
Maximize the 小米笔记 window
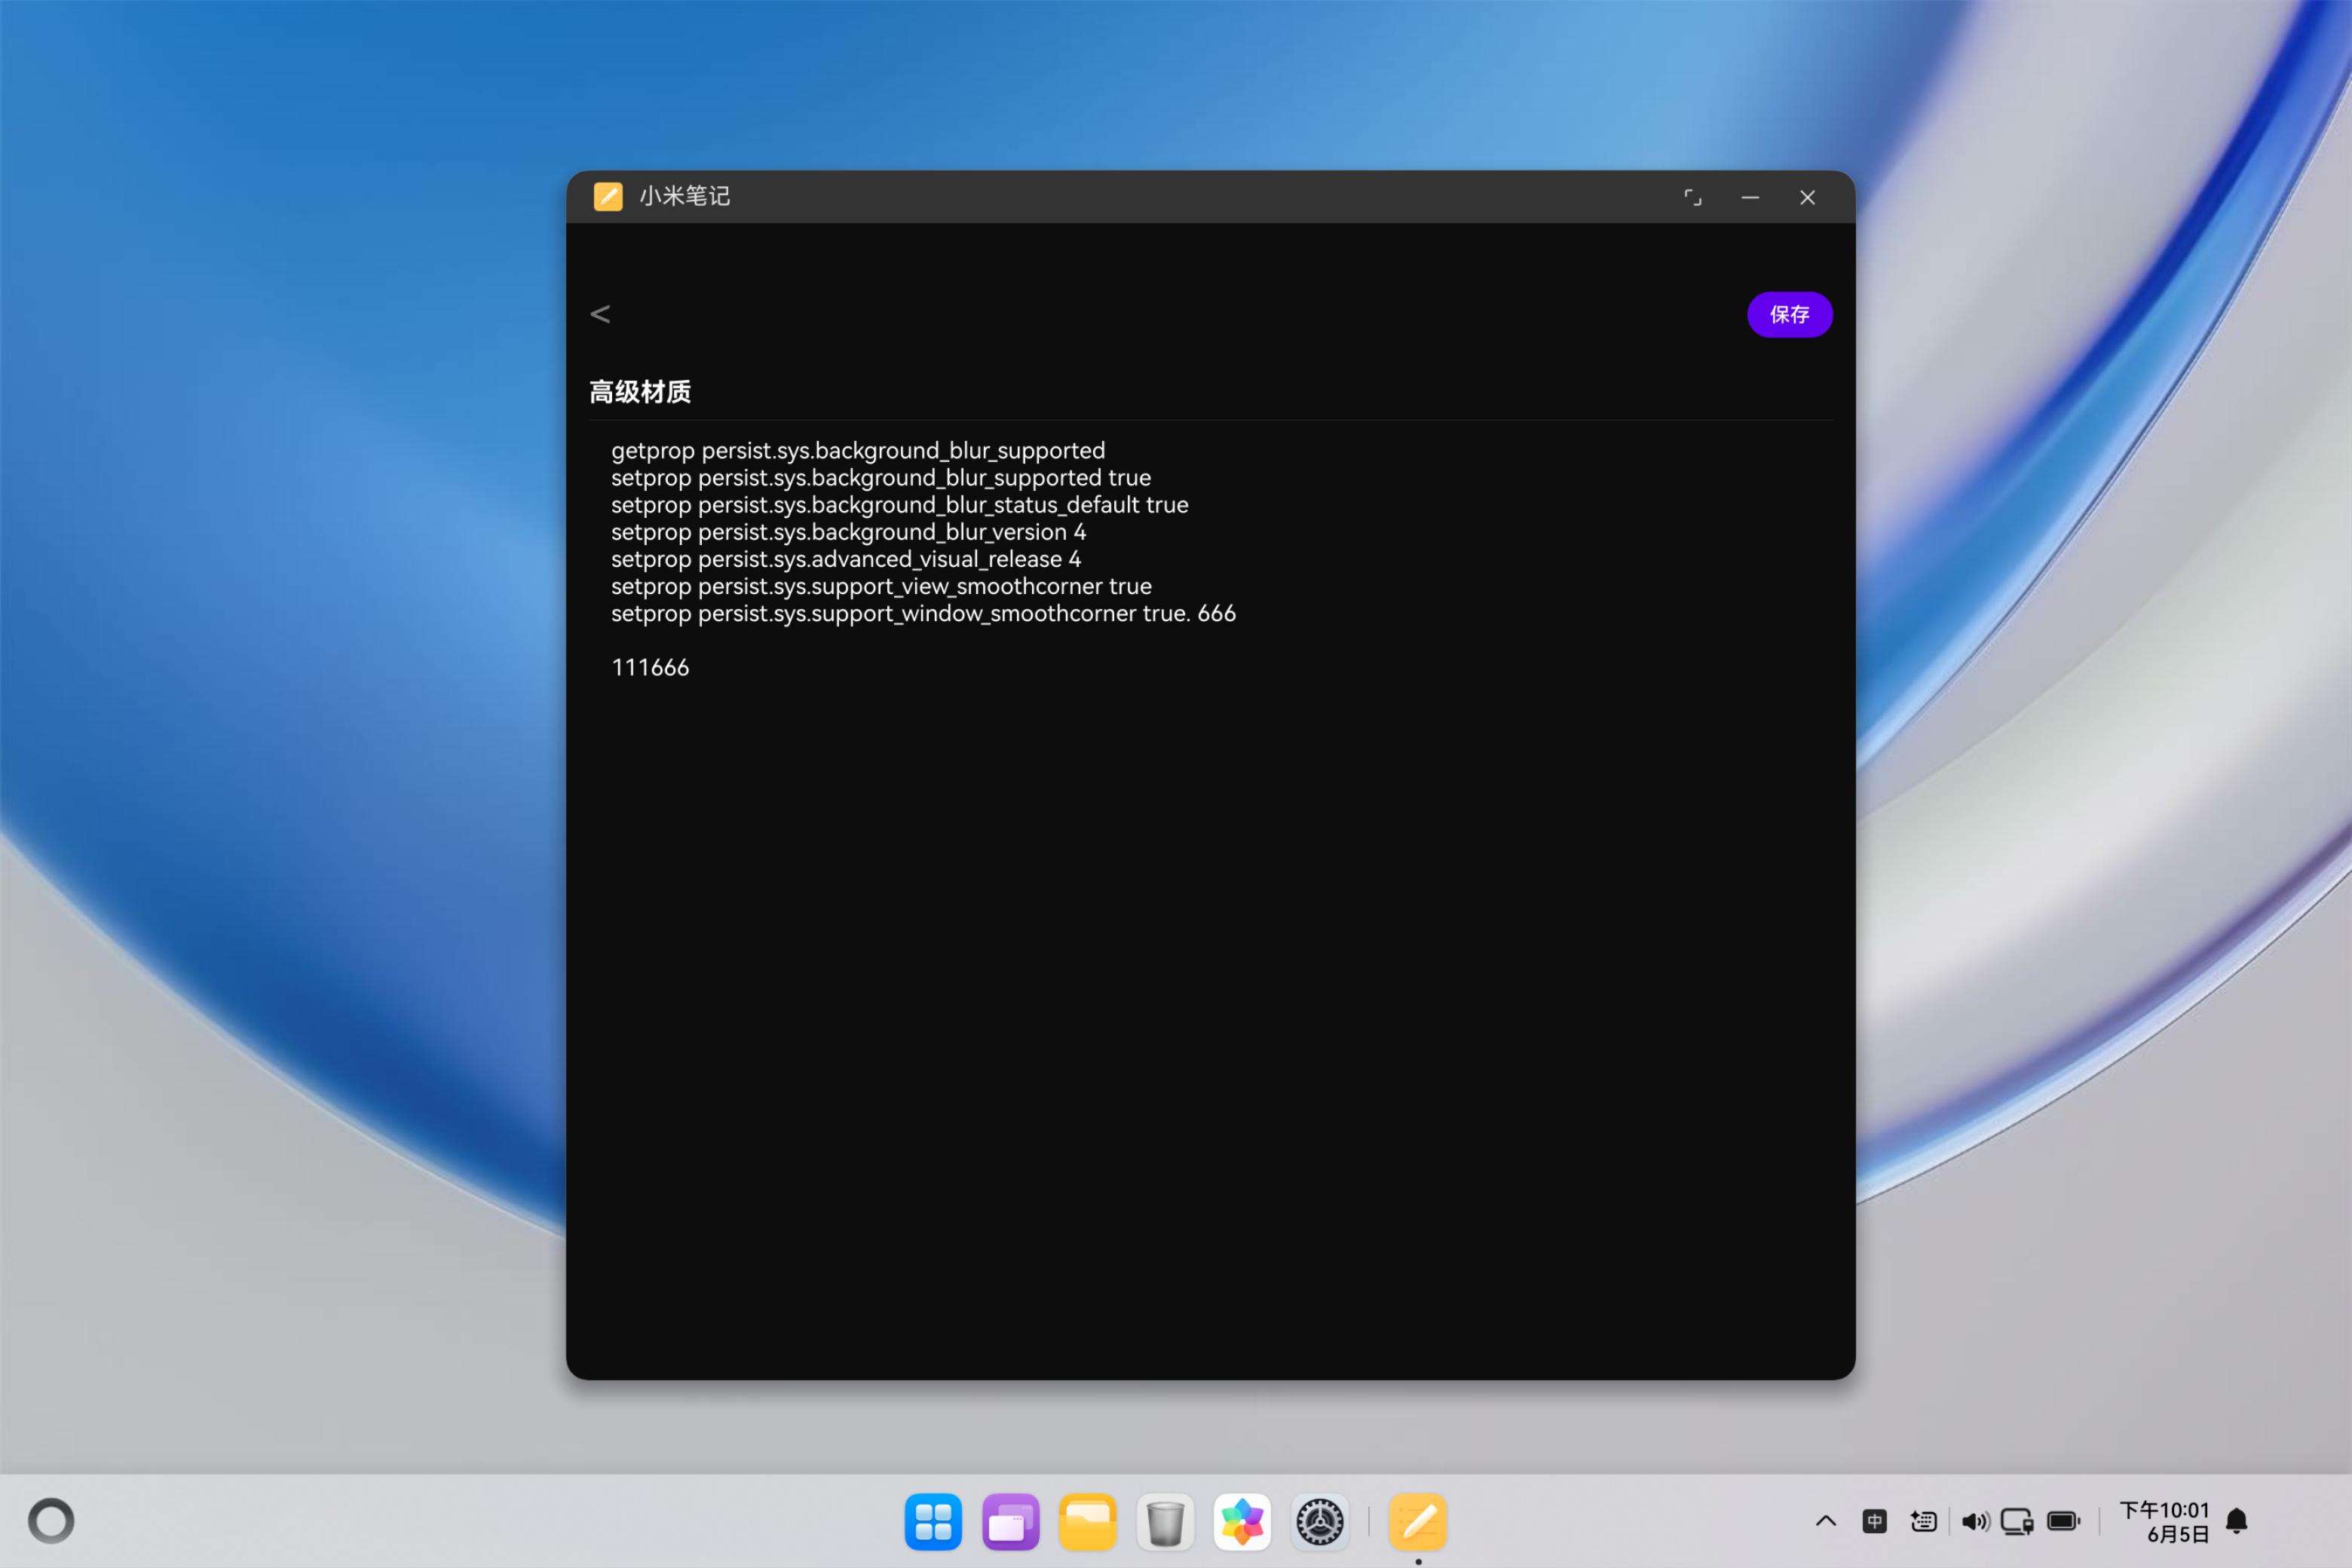[1692, 197]
